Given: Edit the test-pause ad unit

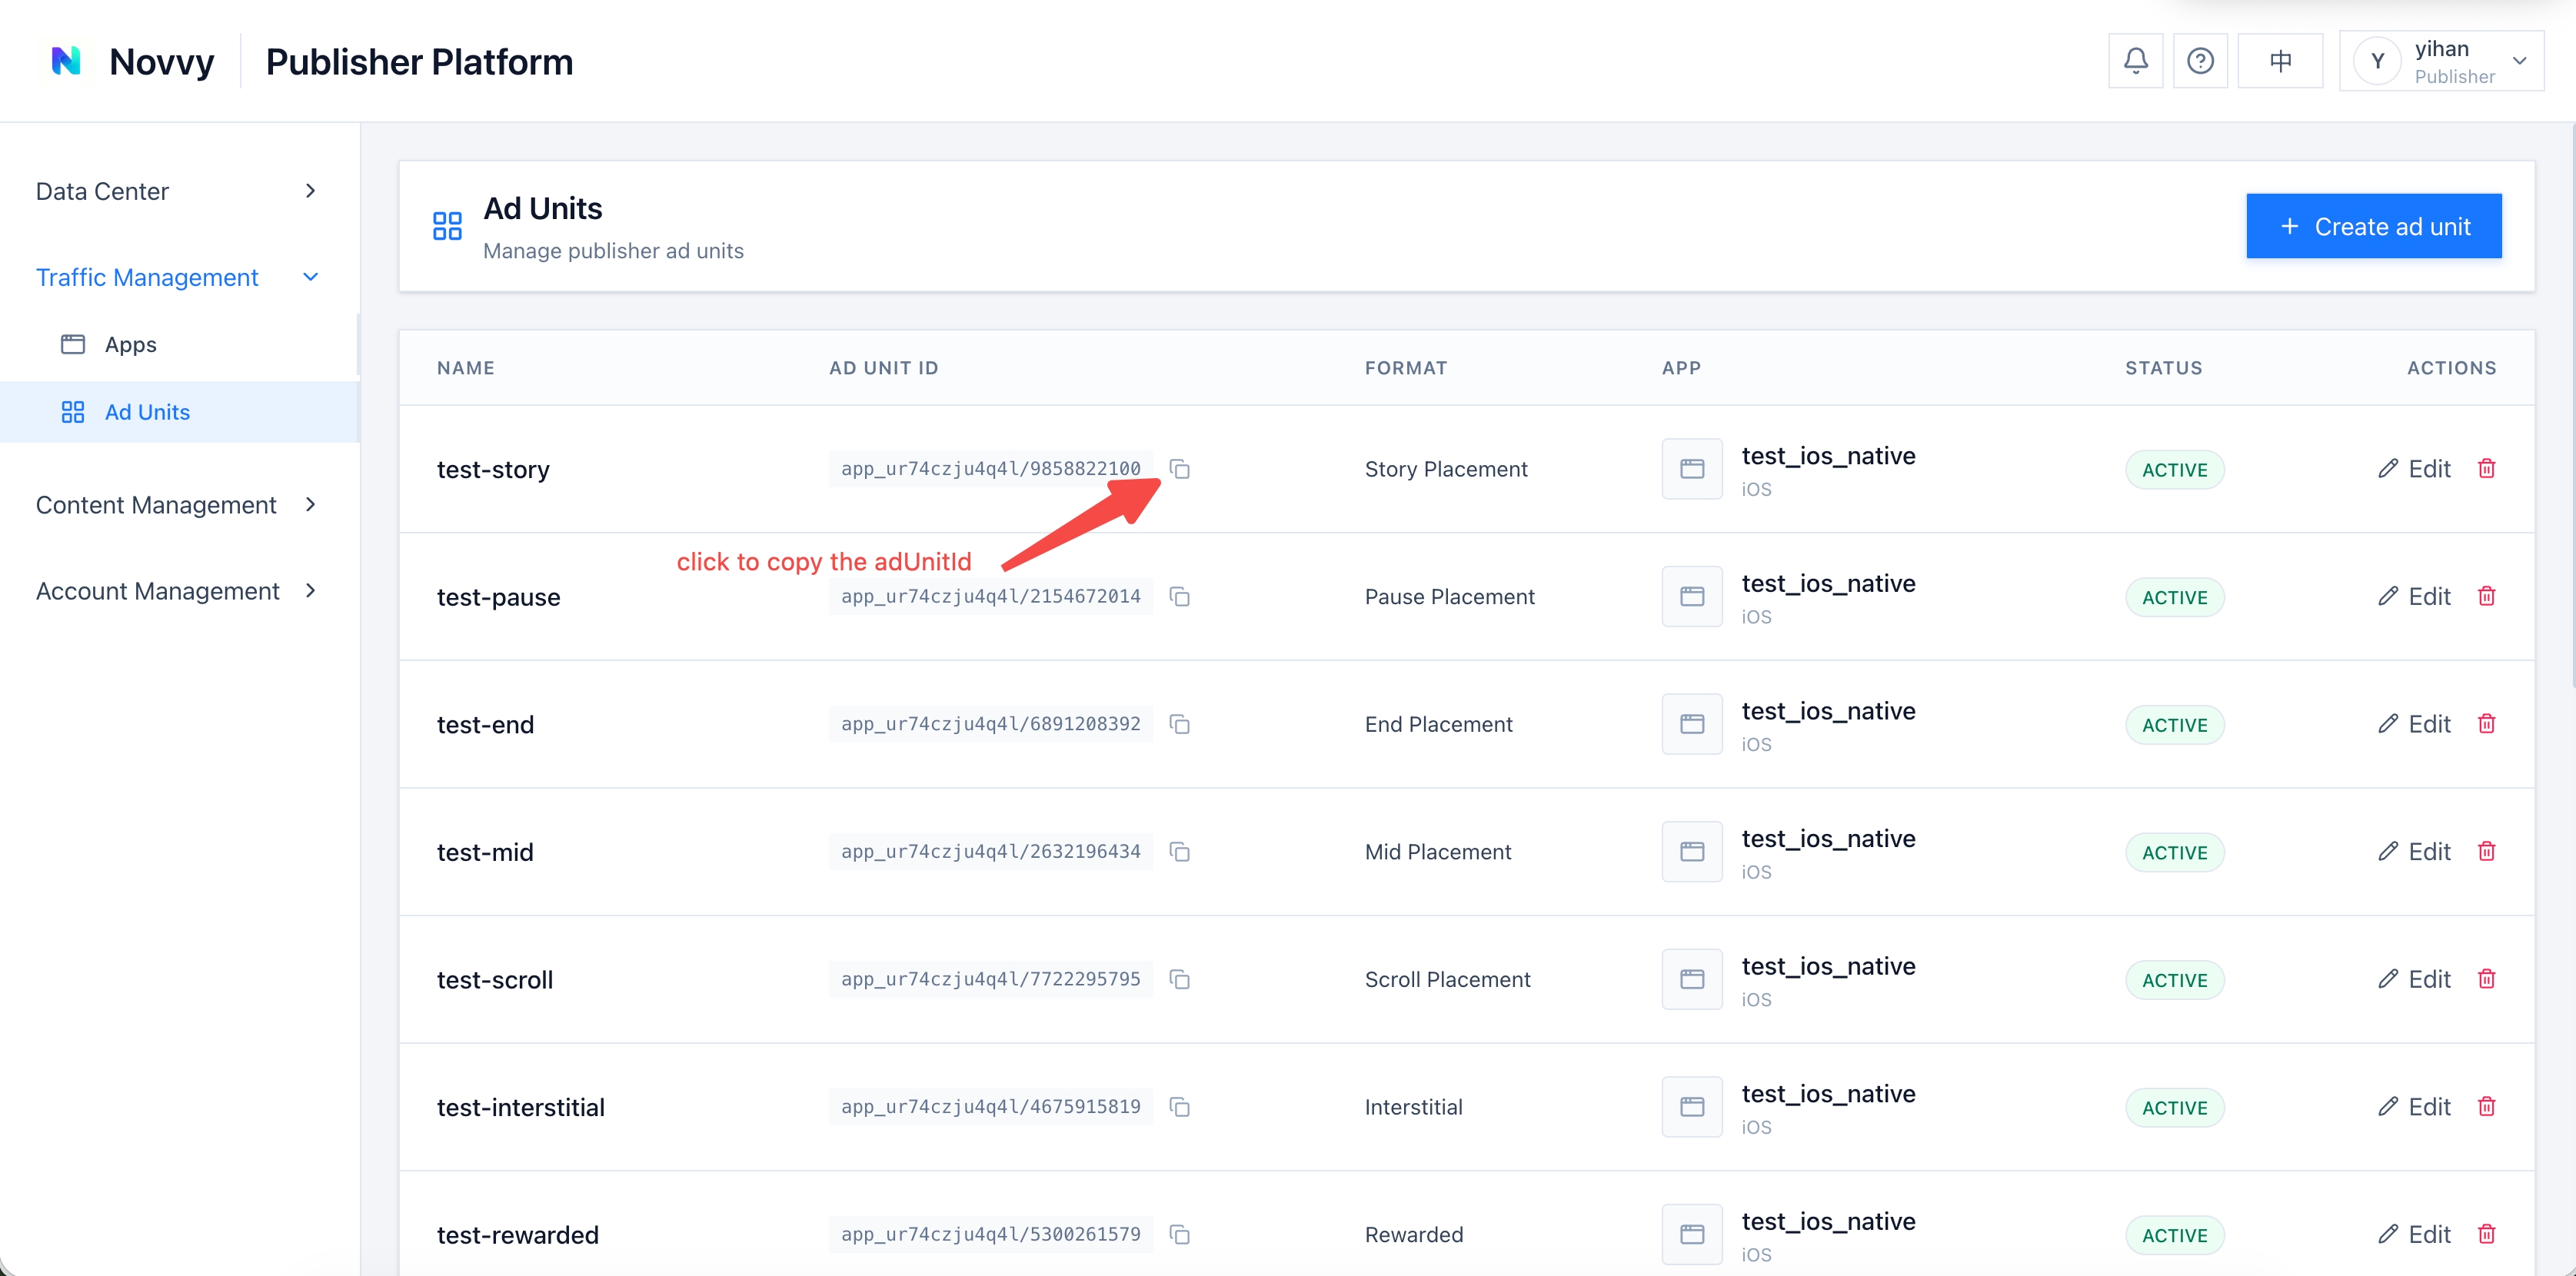Looking at the screenshot, I should pos(2415,597).
